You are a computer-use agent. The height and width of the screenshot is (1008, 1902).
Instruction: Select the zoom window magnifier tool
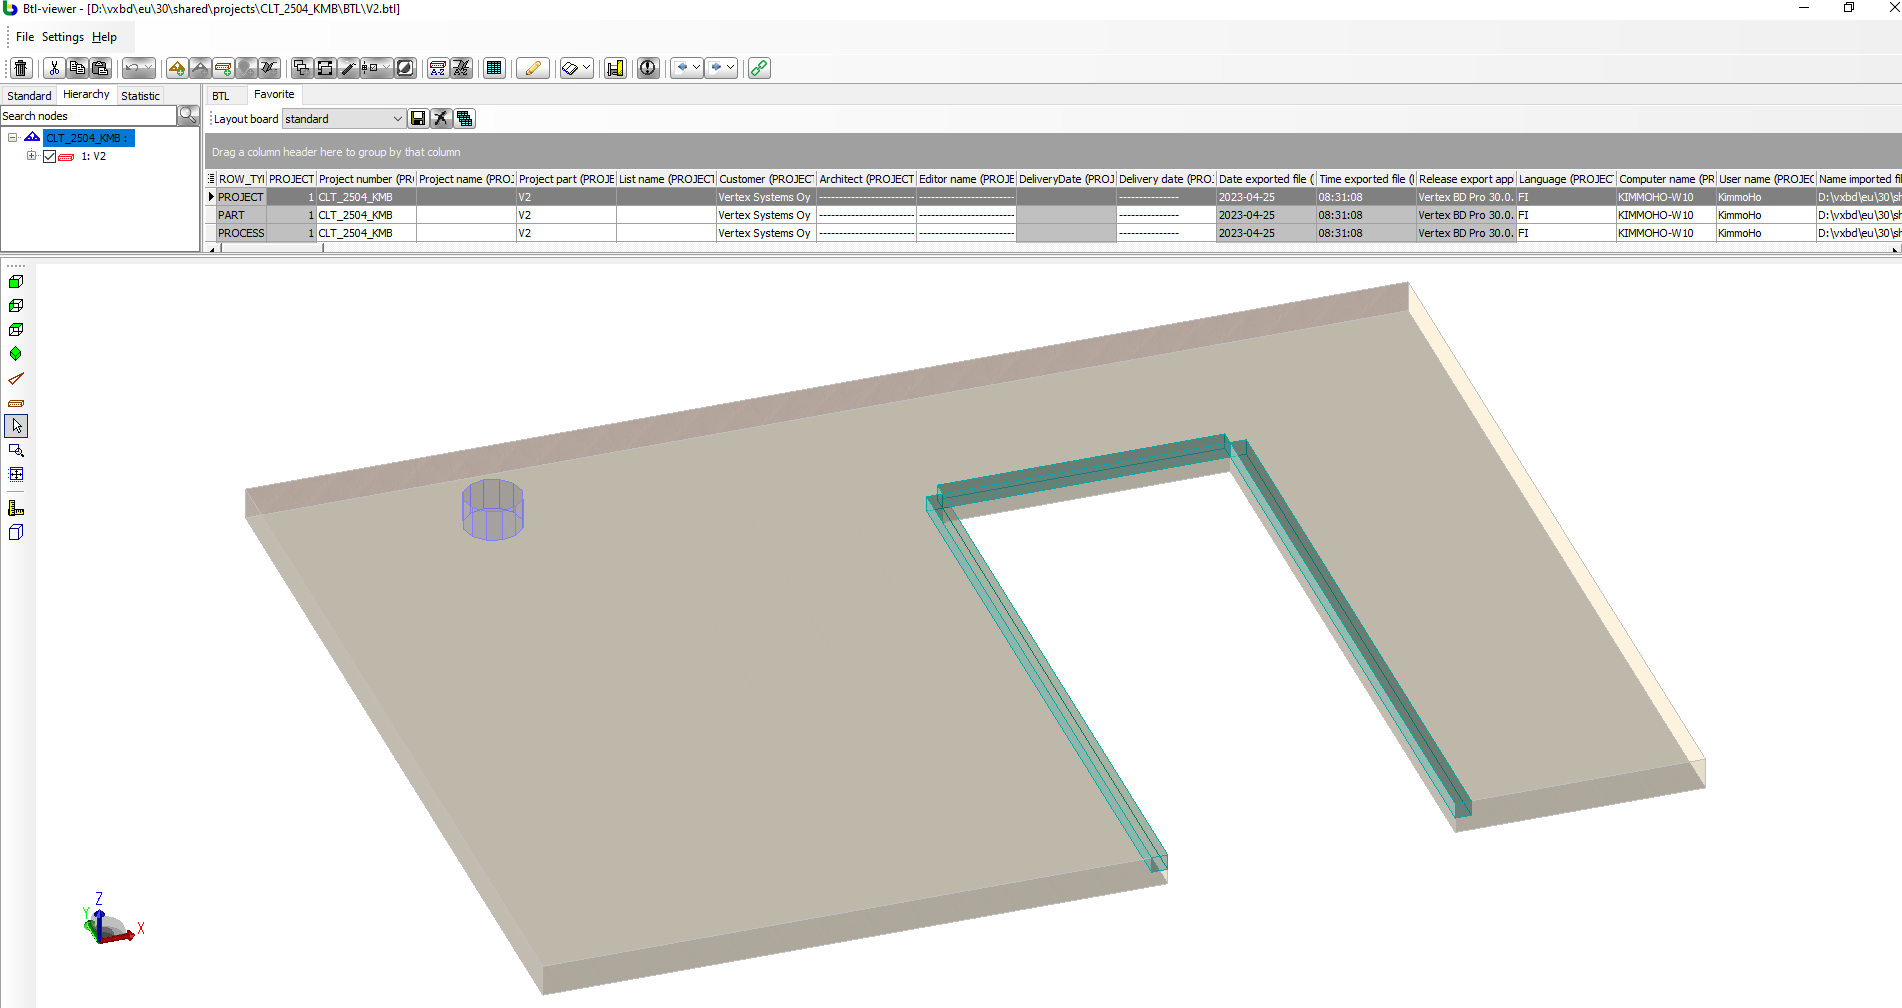click(16, 451)
